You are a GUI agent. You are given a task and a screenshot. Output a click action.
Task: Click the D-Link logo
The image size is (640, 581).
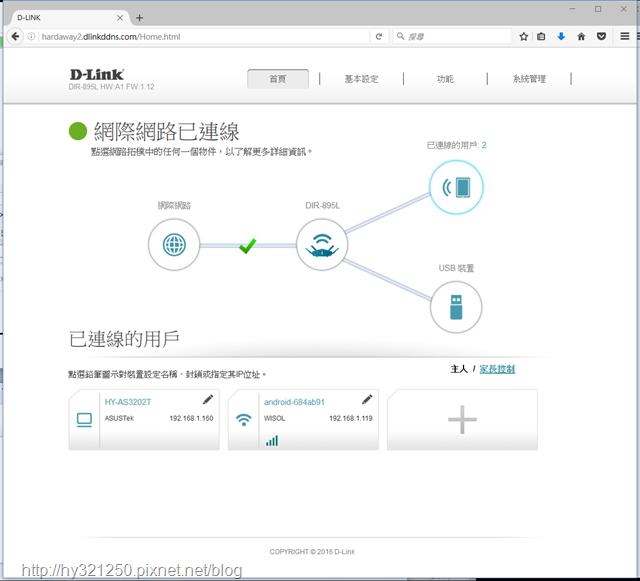click(97, 74)
